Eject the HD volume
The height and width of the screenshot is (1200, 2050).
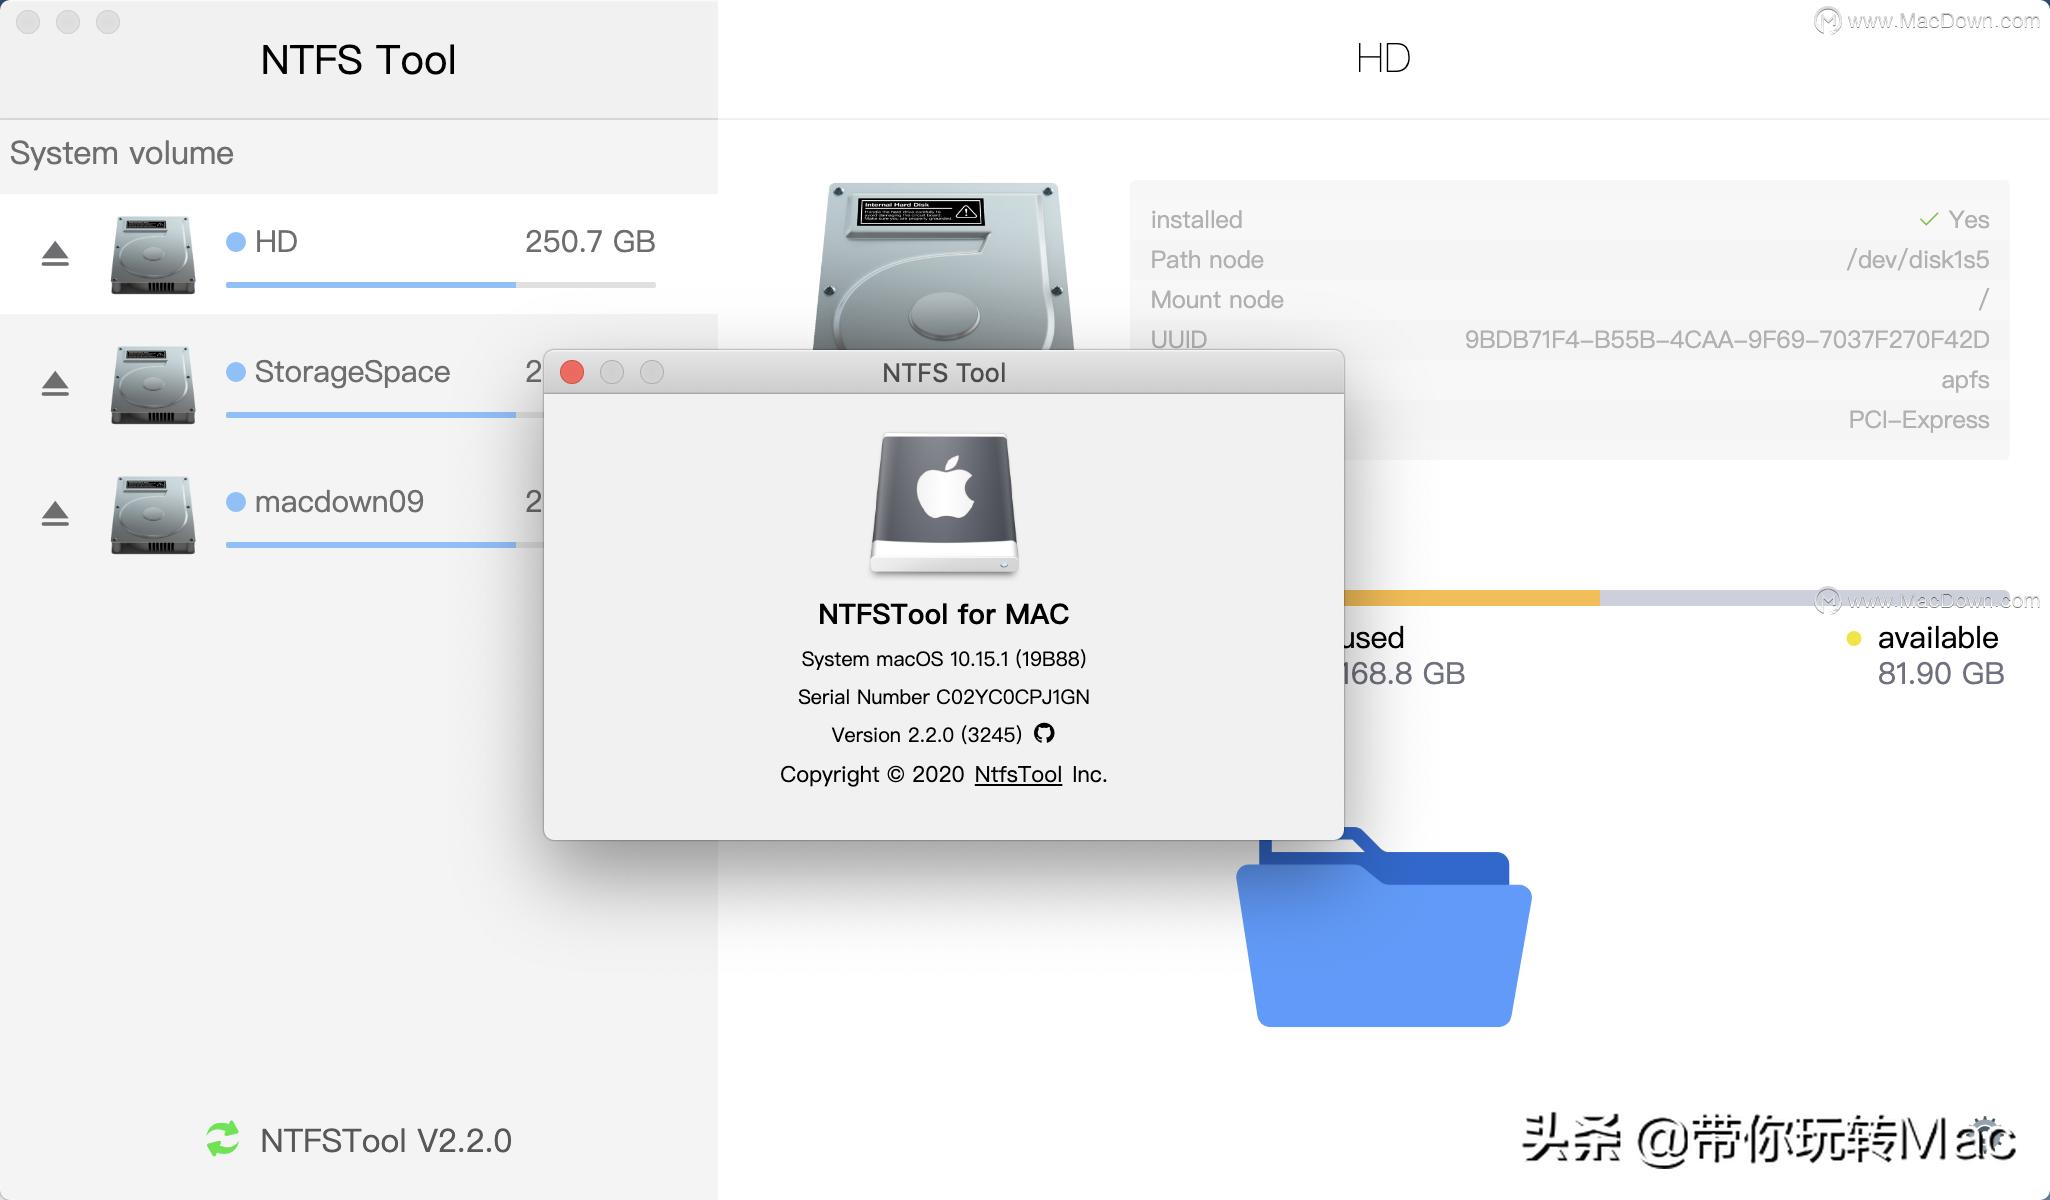55,255
